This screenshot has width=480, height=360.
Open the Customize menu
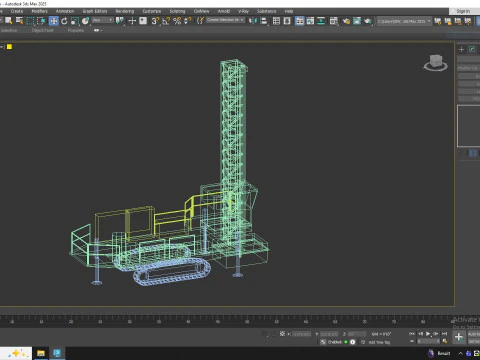click(152, 11)
